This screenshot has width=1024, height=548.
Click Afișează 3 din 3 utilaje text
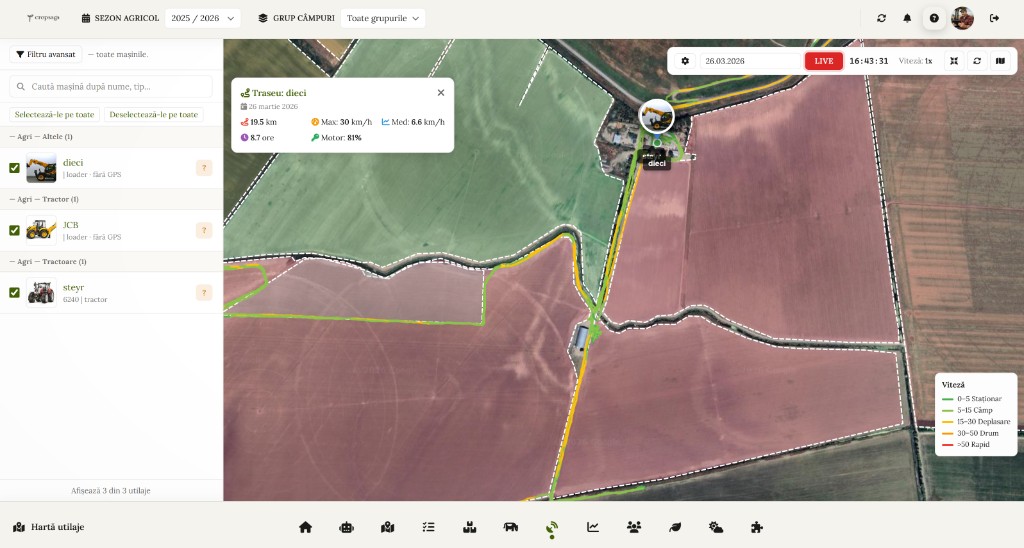[111, 491]
